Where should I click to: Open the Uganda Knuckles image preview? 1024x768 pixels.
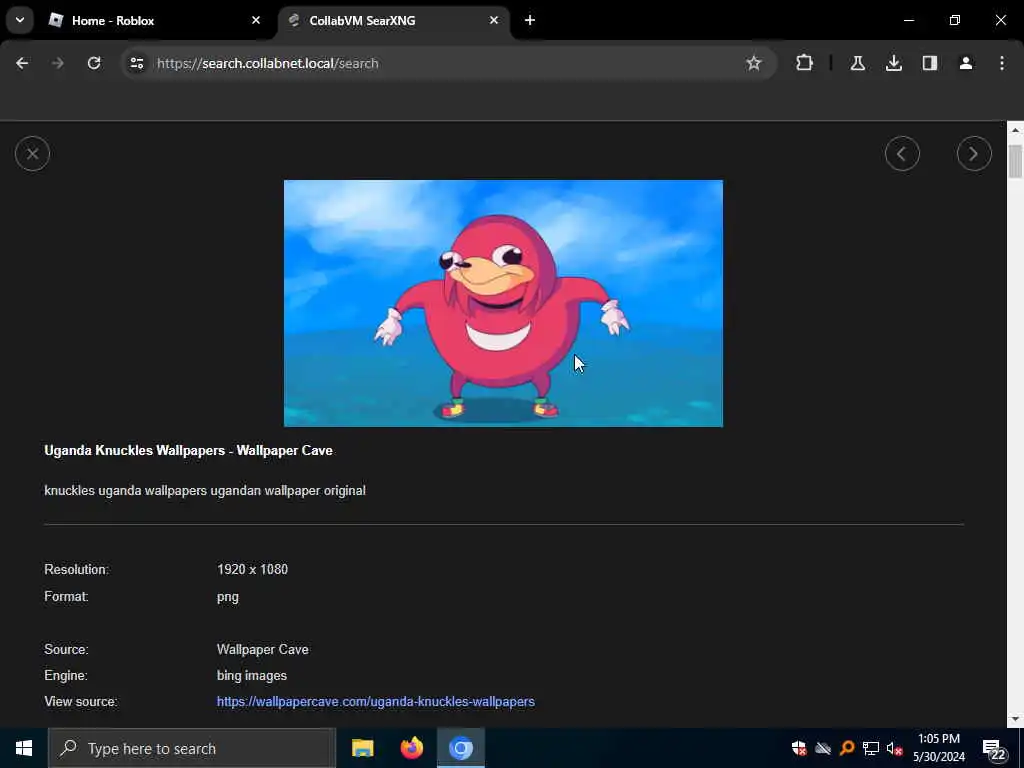503,303
